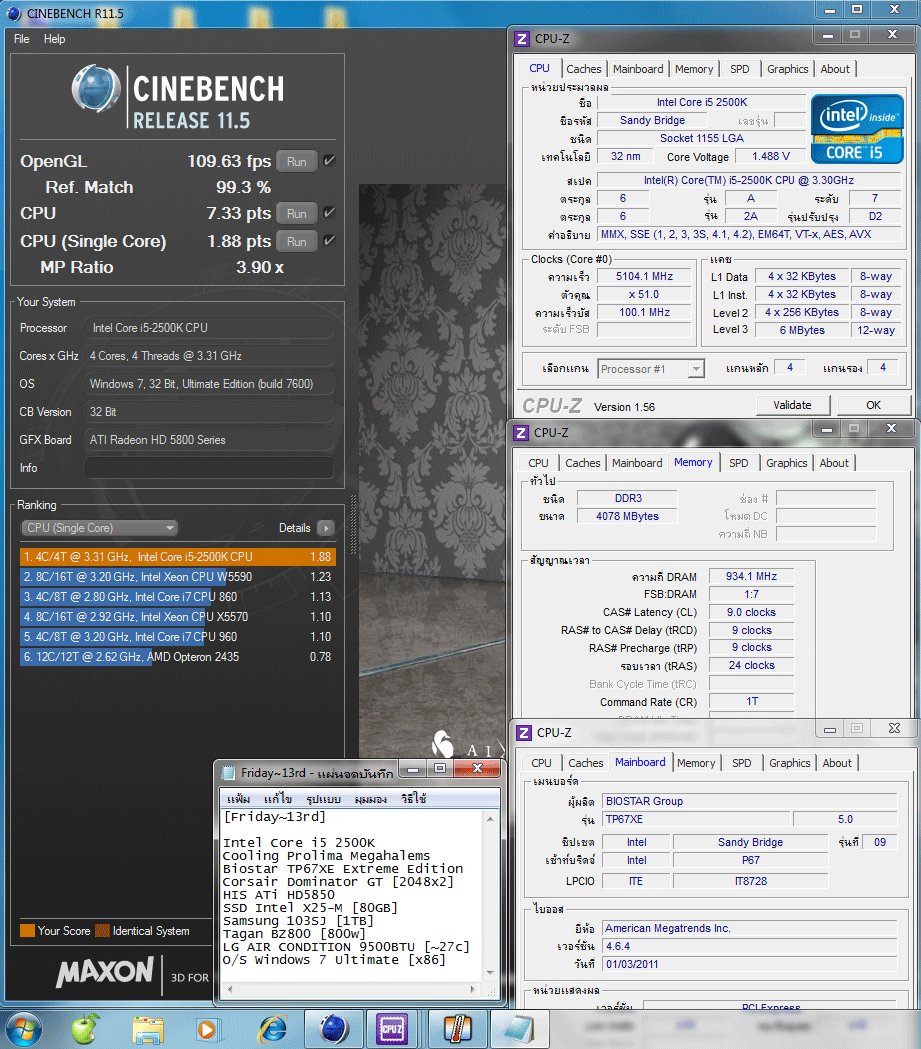Click the ATI Radeon HD 5800 Series field
This screenshot has width=921, height=1049.
(209, 440)
